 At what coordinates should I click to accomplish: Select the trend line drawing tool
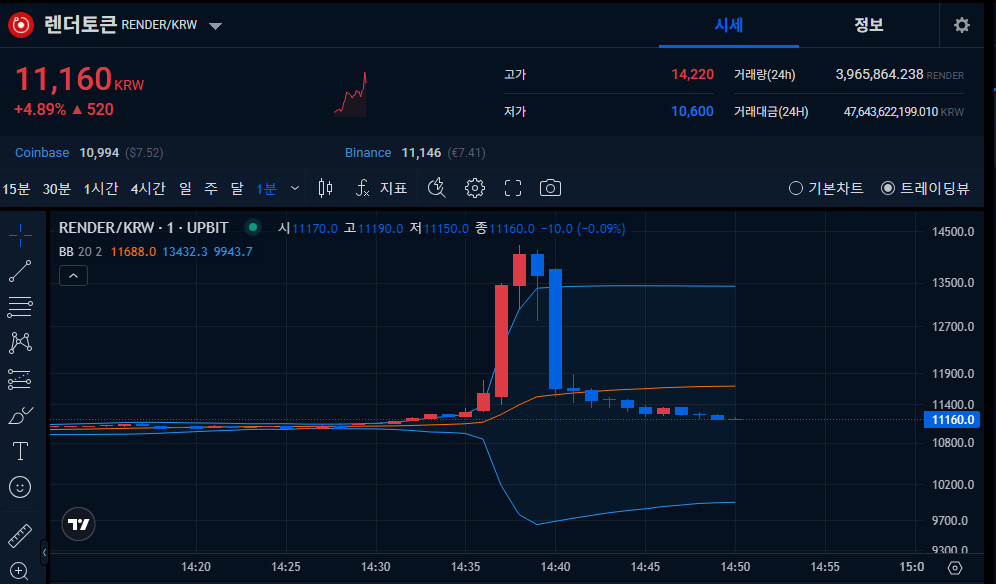point(20,271)
